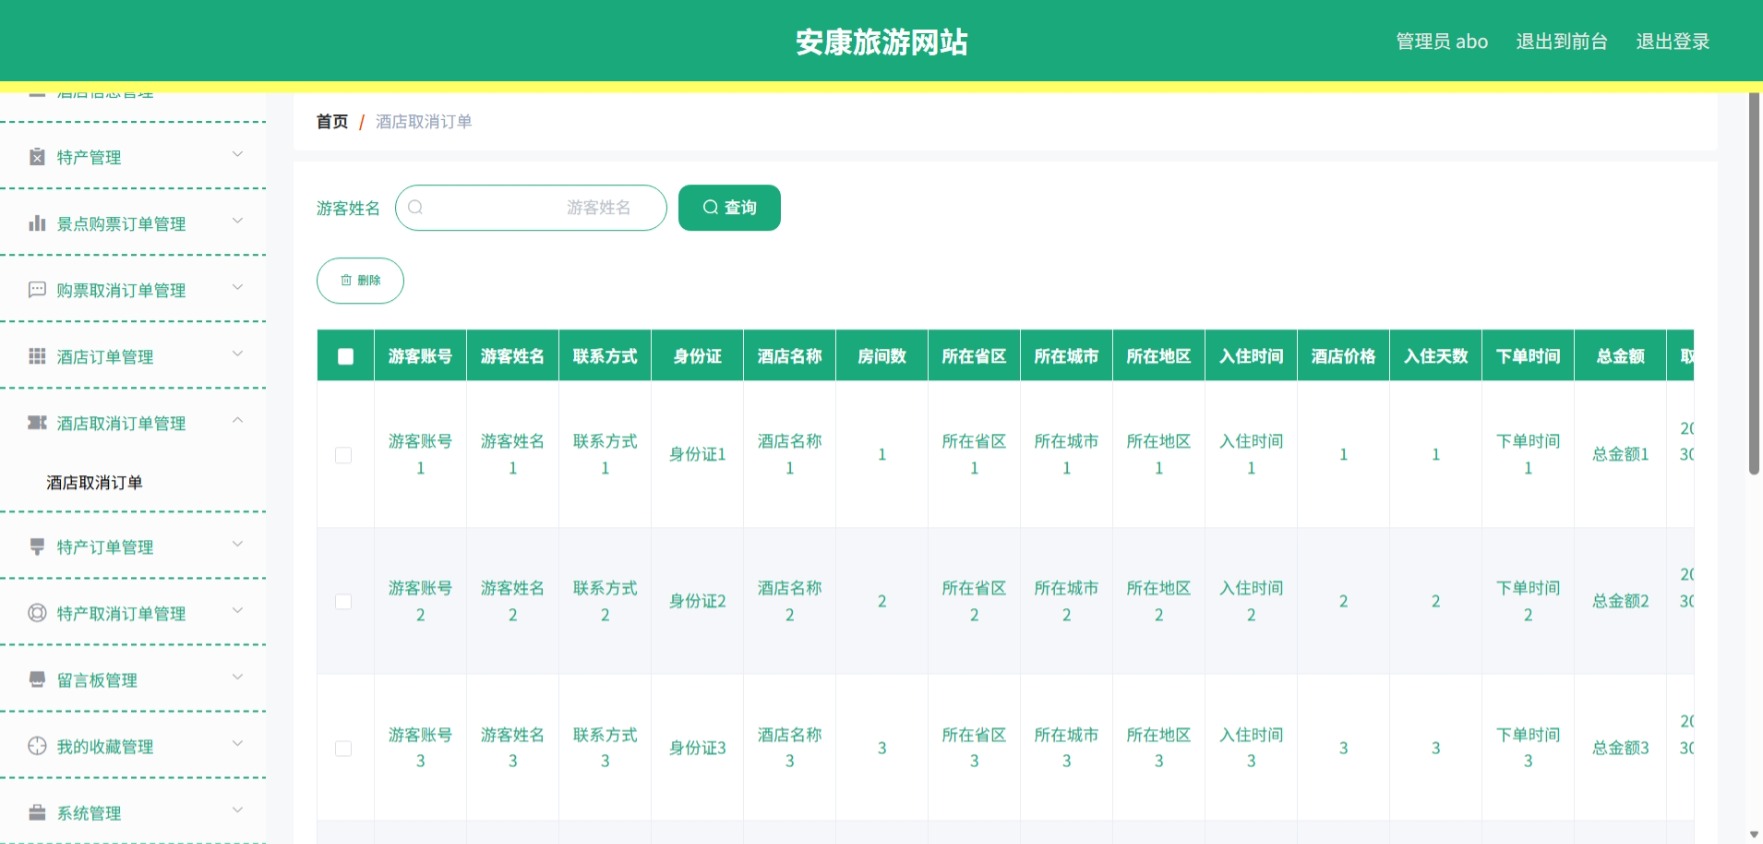Click the 查询 search button
The image size is (1763, 844).
(x=729, y=207)
